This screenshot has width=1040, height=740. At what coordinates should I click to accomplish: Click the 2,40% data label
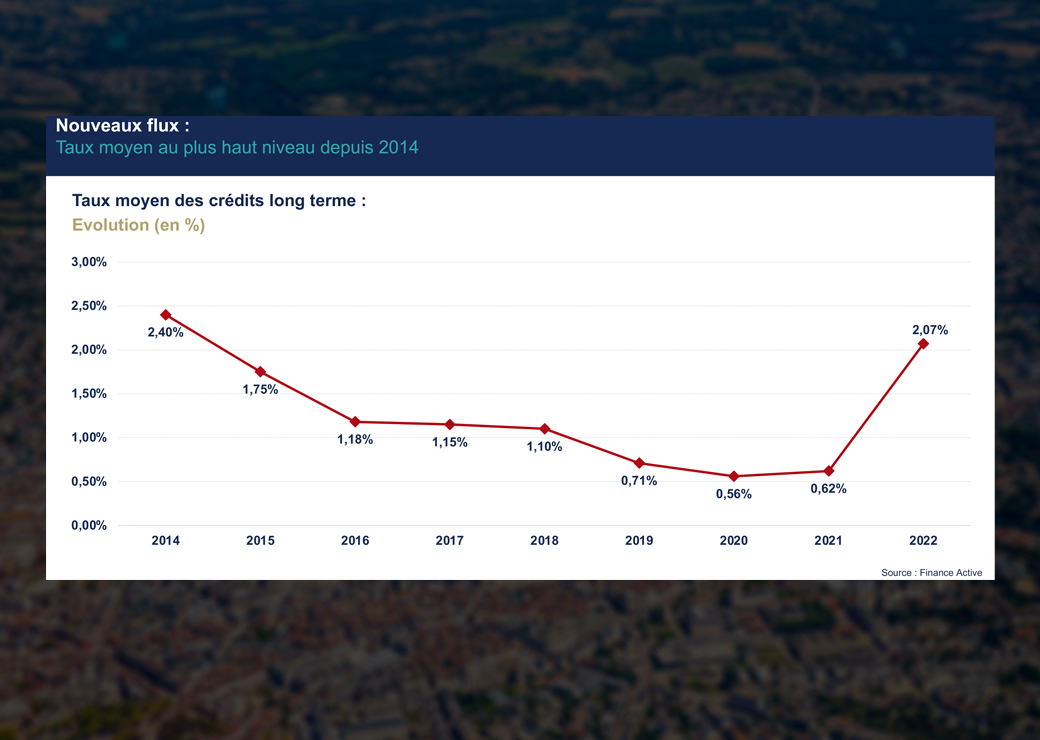pyautogui.click(x=165, y=332)
